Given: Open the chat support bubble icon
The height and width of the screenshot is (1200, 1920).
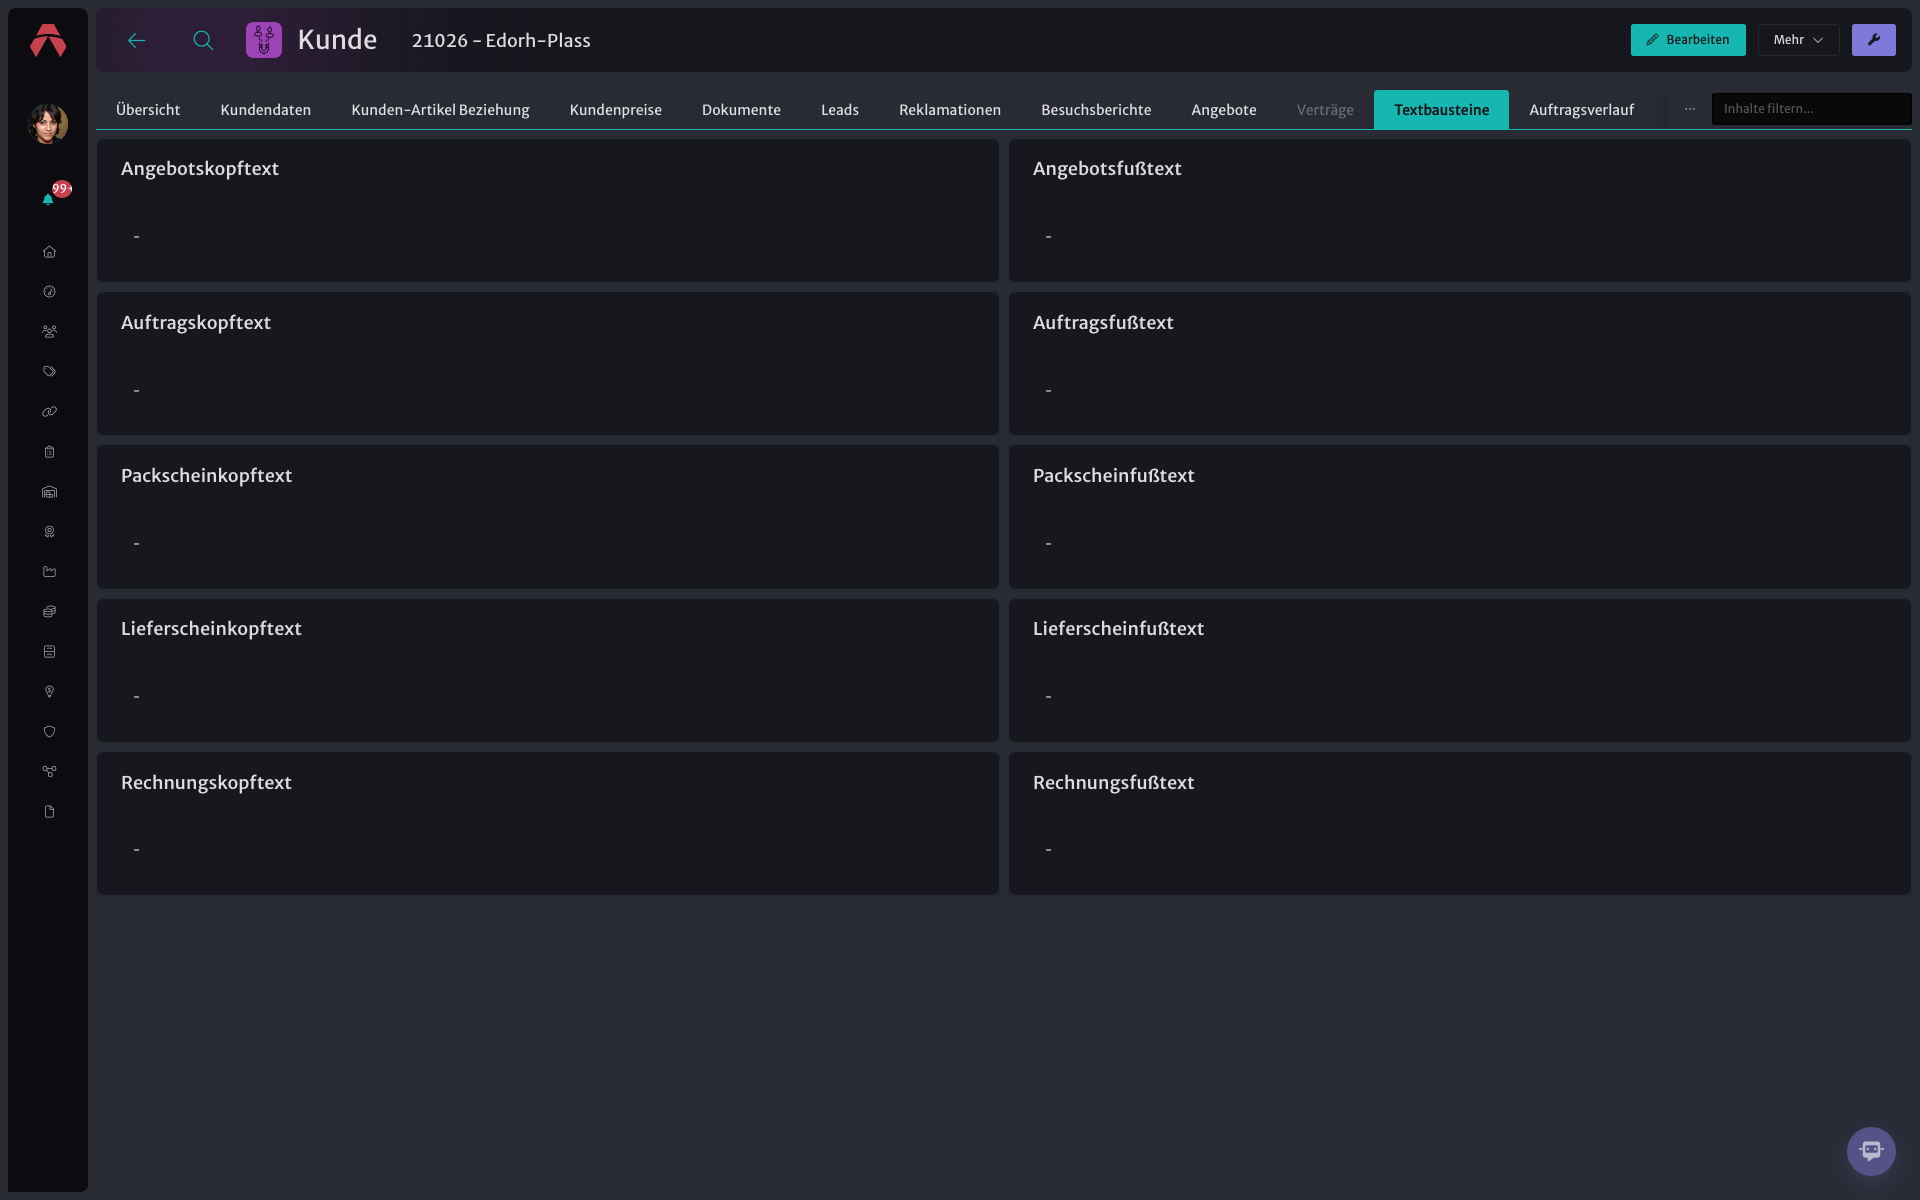Looking at the screenshot, I should (x=1871, y=1151).
